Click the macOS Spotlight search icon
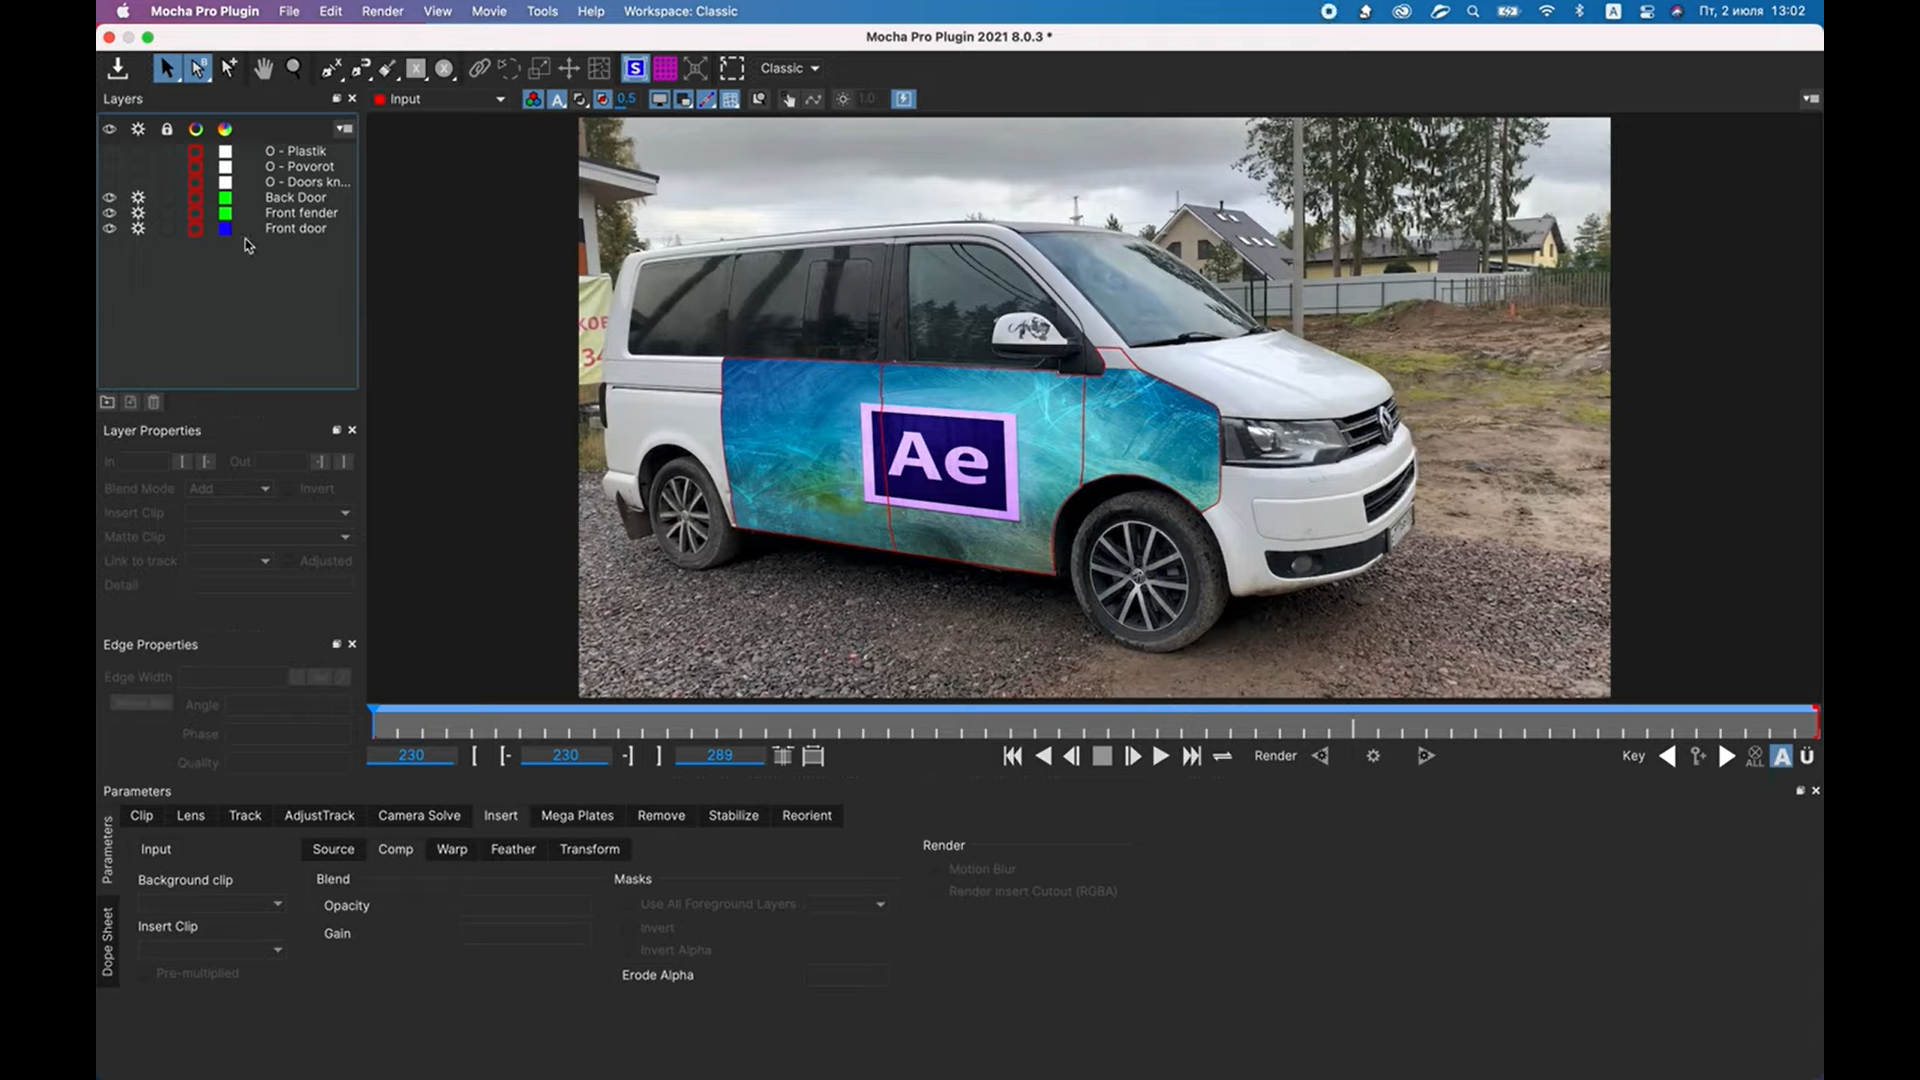The width and height of the screenshot is (1920, 1080). (x=1472, y=11)
